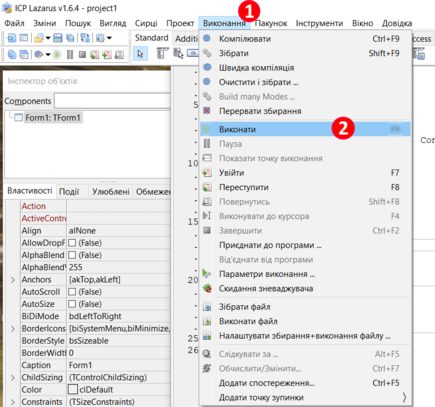Screen dimensions: 435x407
Task: Click the Components filter input field
Action: tap(113, 101)
